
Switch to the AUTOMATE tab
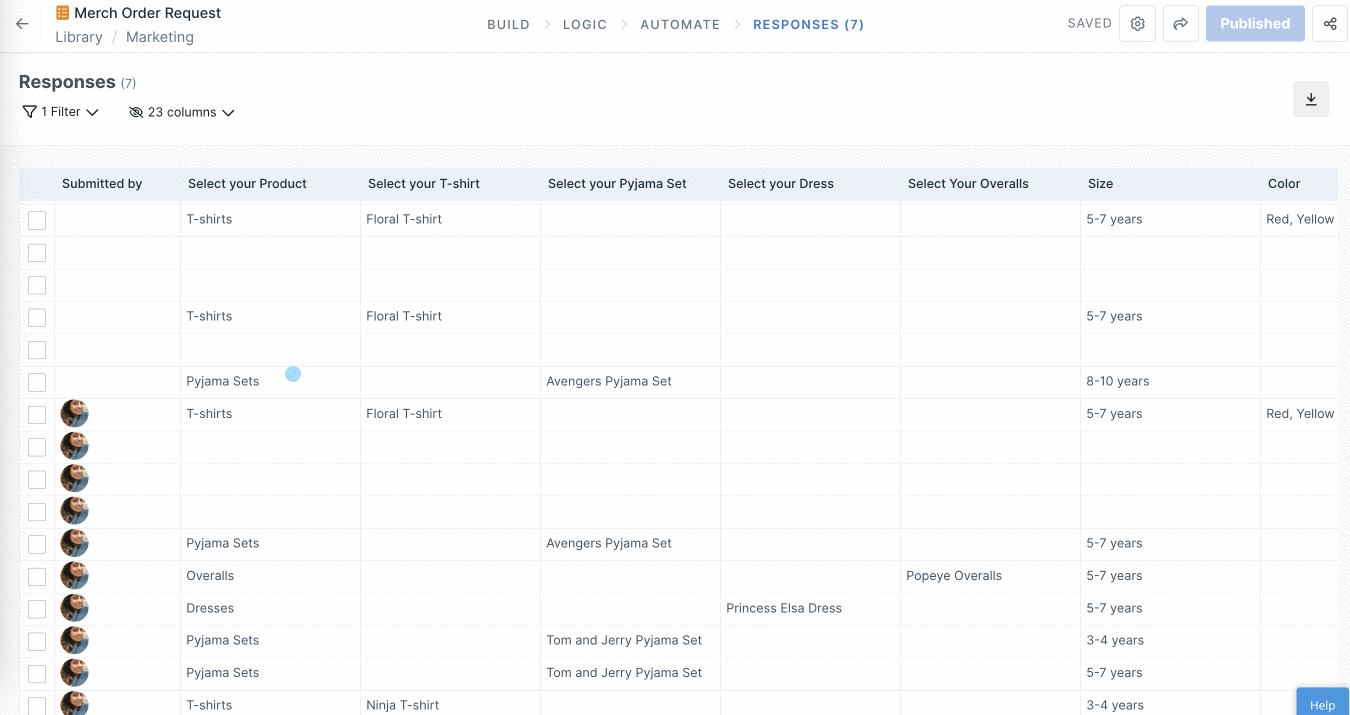pos(680,24)
